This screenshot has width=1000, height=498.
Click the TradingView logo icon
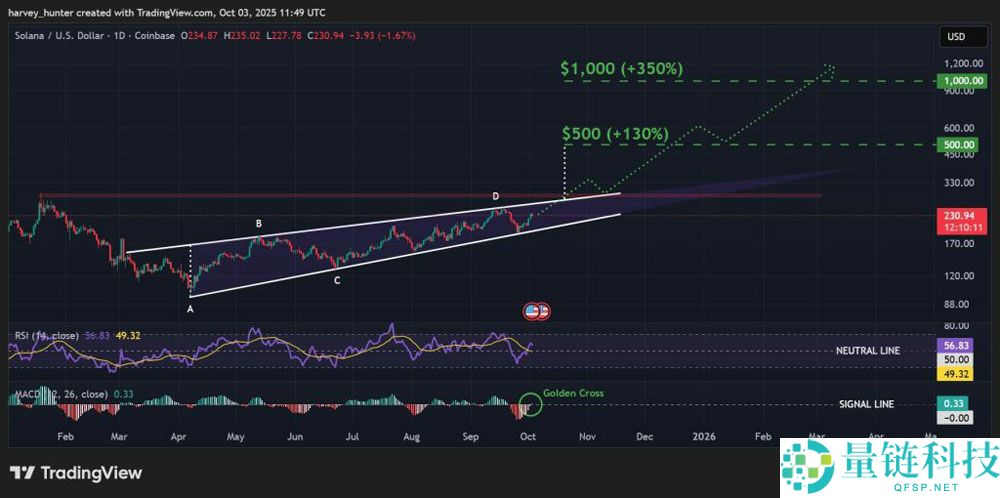[24, 473]
